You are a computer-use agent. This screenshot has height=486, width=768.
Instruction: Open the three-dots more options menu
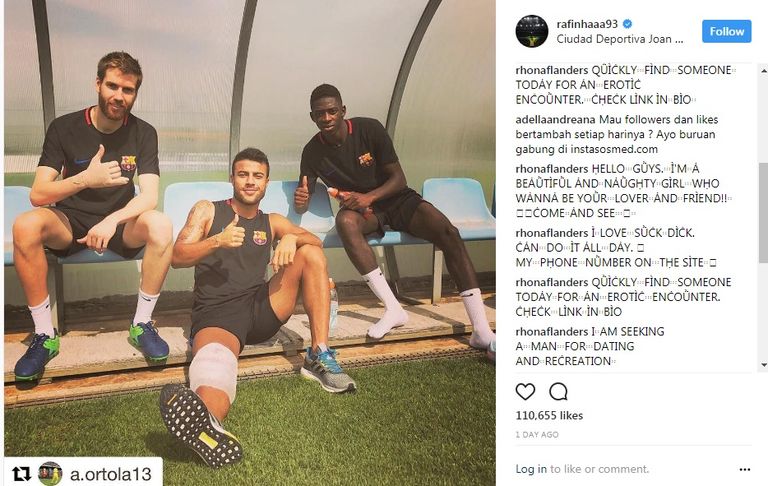point(744,469)
